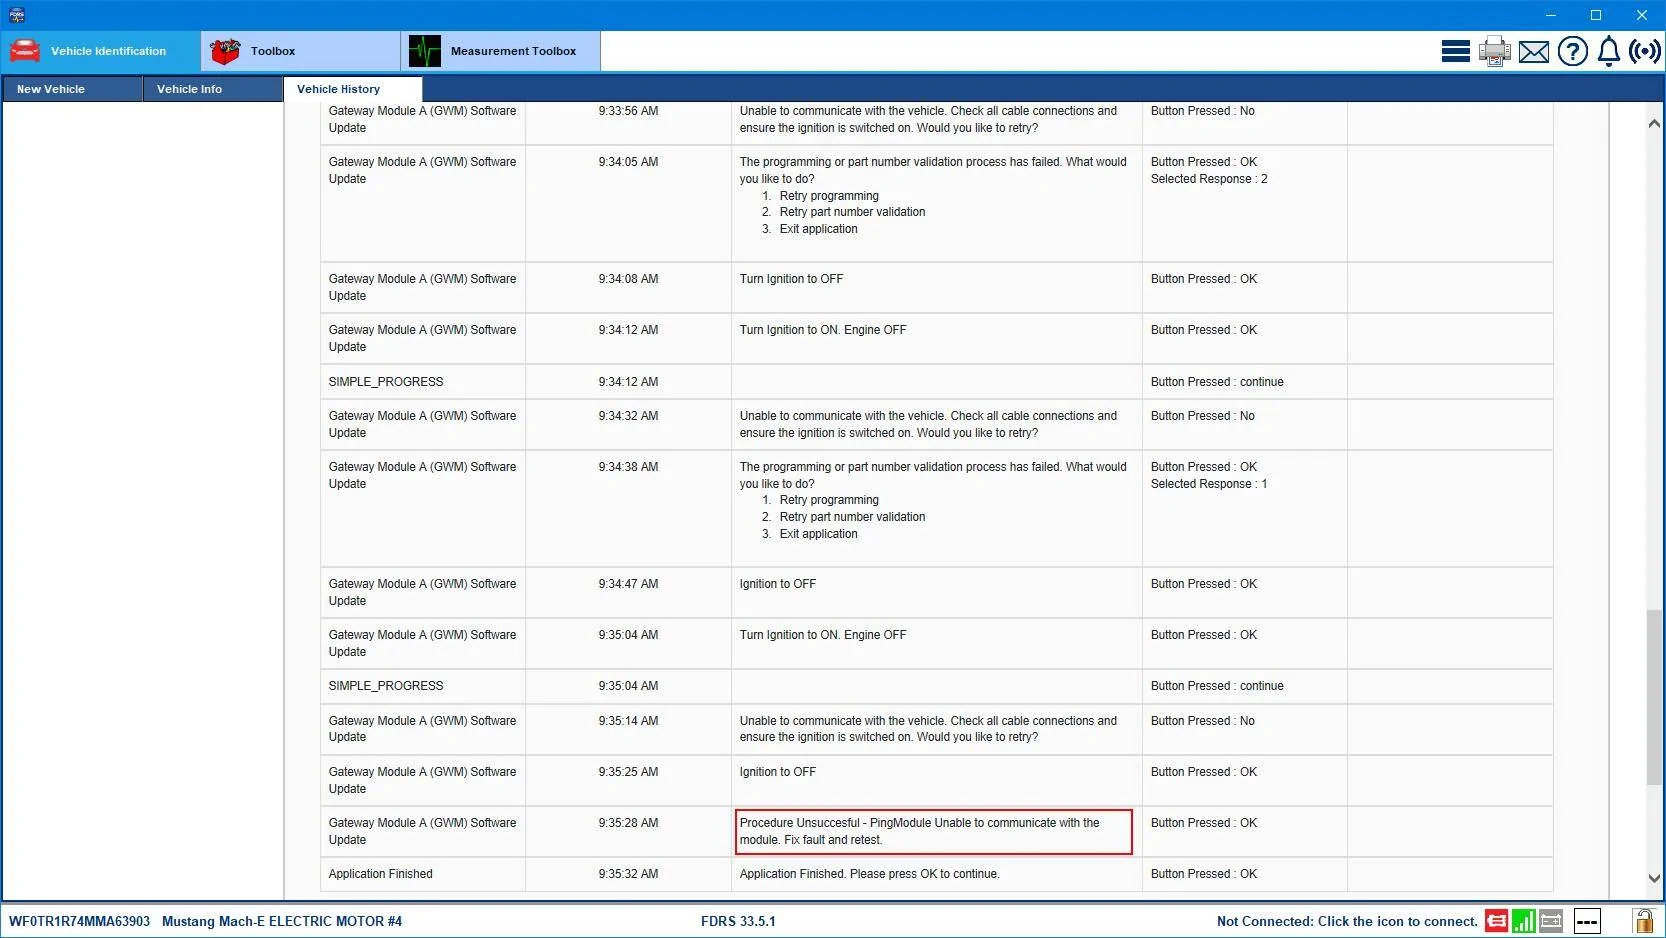
Task: Click Button Pressed : OK in Application Finished row
Action: point(1203,874)
